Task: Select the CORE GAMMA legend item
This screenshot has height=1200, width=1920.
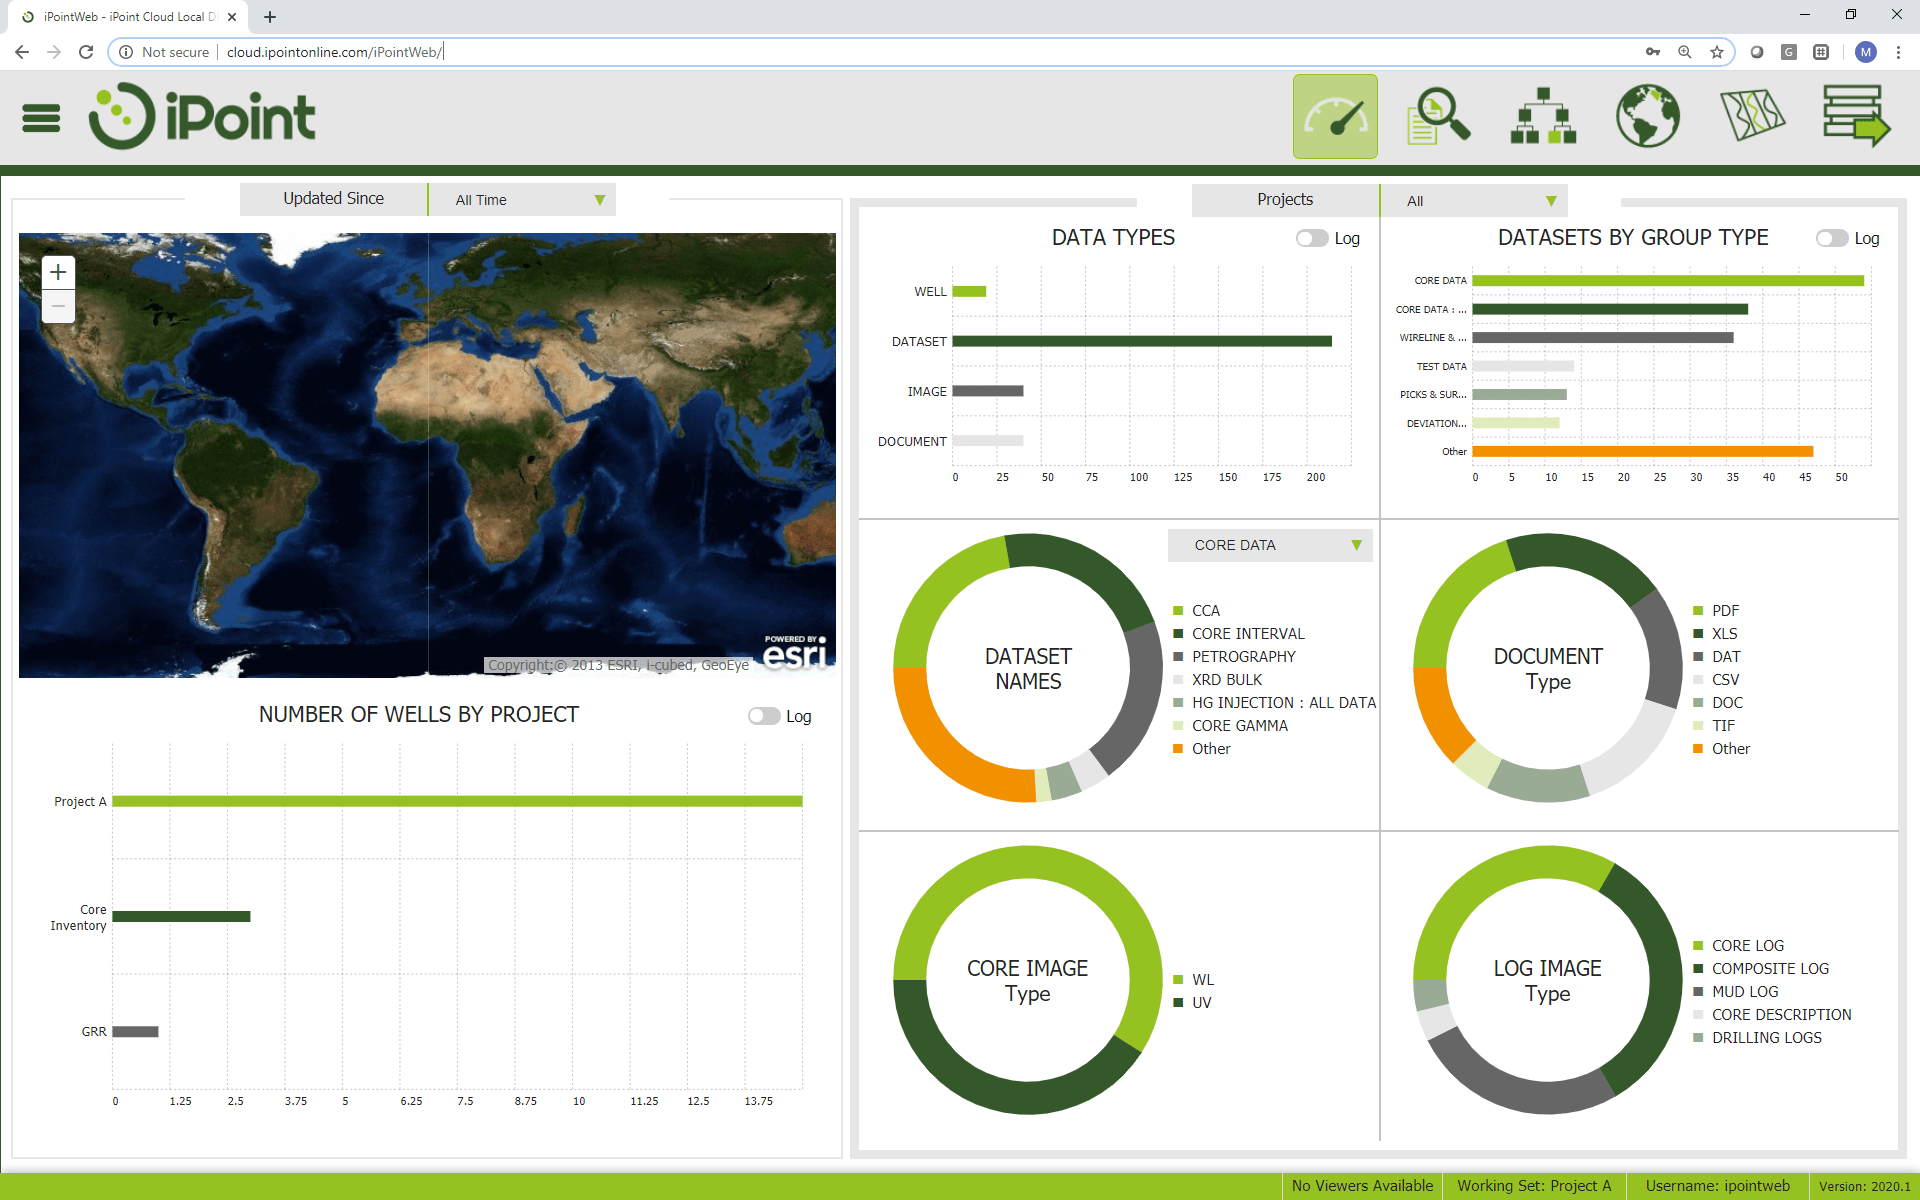Action: 1231,725
